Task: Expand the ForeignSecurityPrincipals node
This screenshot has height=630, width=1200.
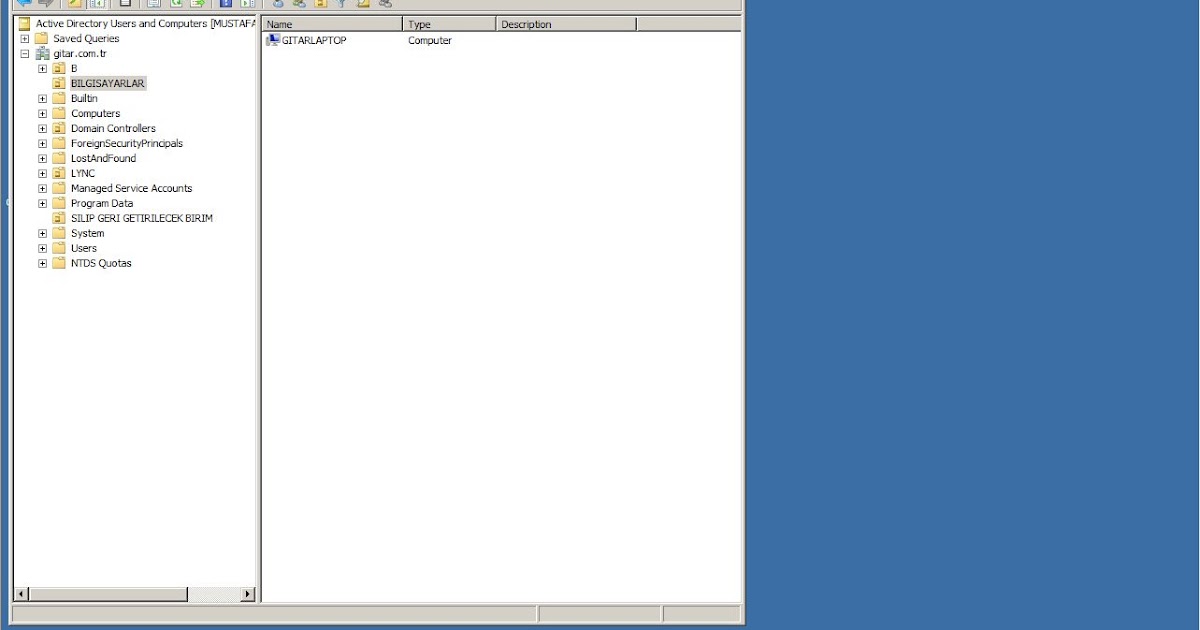Action: pyautogui.click(x=42, y=144)
